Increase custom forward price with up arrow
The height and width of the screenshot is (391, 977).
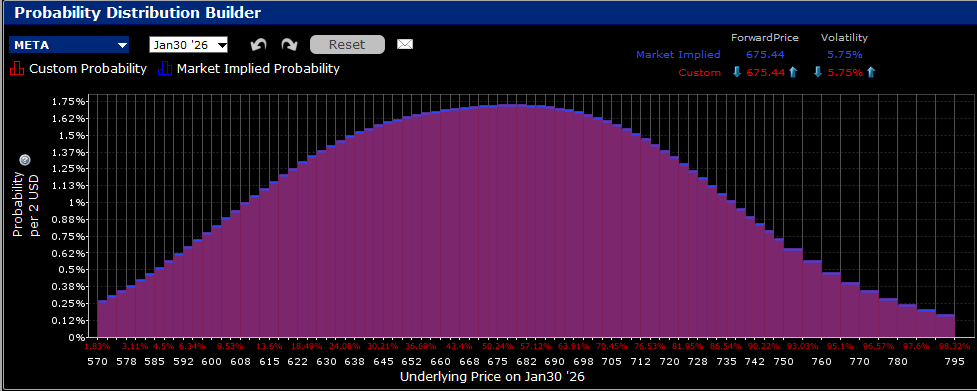[793, 72]
